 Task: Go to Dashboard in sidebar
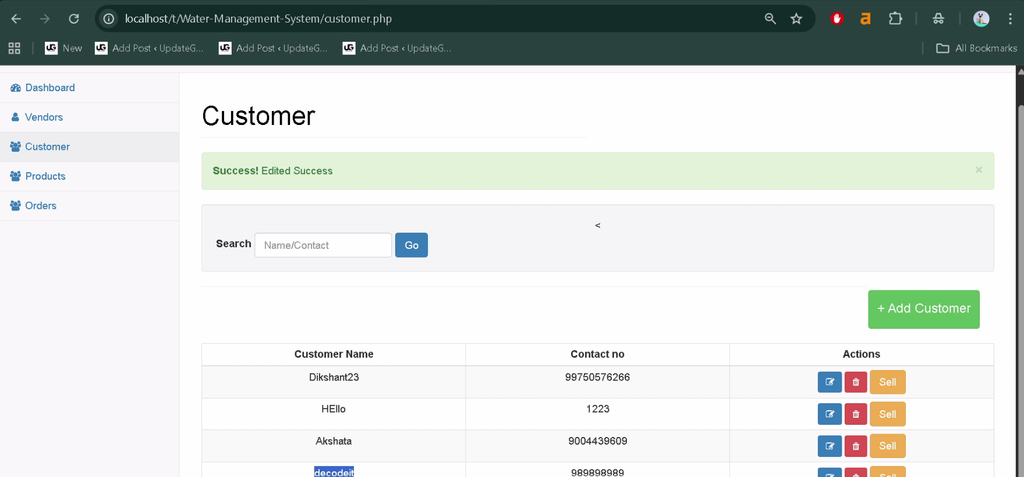[x=89, y=88]
